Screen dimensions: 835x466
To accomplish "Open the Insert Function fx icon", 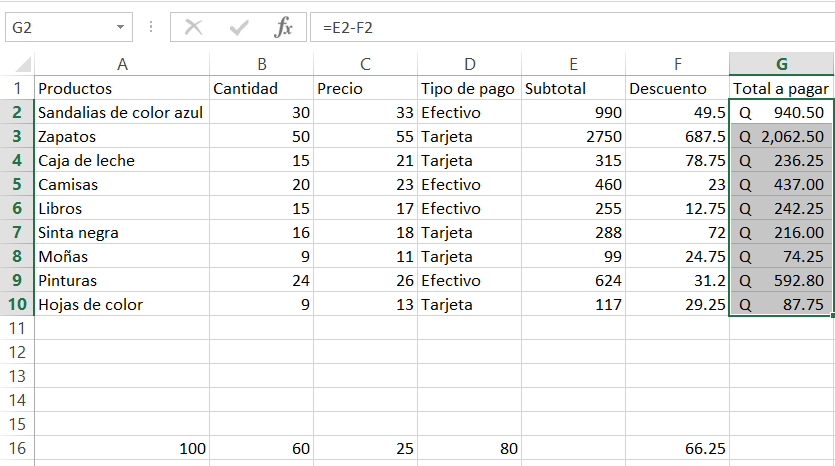I will coord(283,27).
